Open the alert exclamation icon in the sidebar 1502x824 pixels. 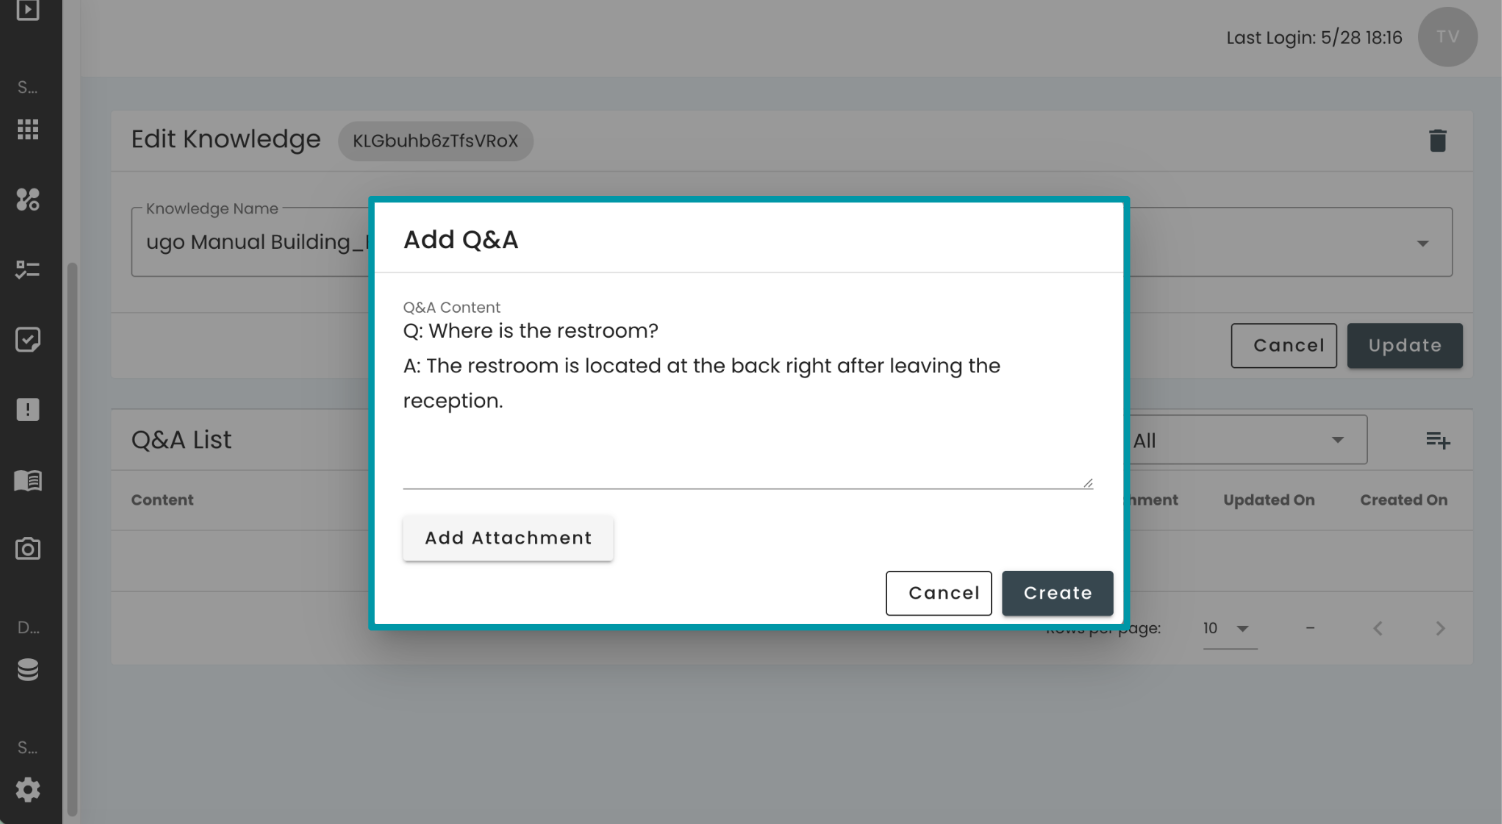pyautogui.click(x=28, y=410)
